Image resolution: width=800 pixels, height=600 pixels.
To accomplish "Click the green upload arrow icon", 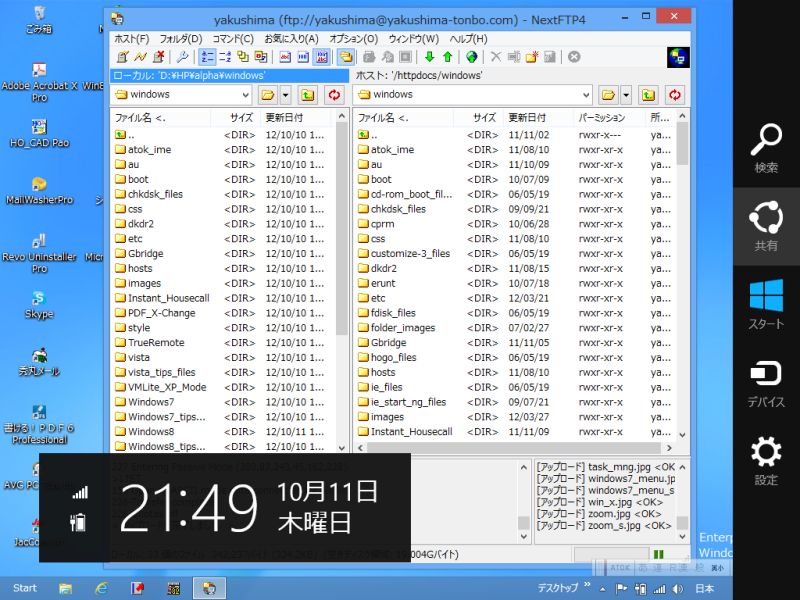I will [447, 57].
